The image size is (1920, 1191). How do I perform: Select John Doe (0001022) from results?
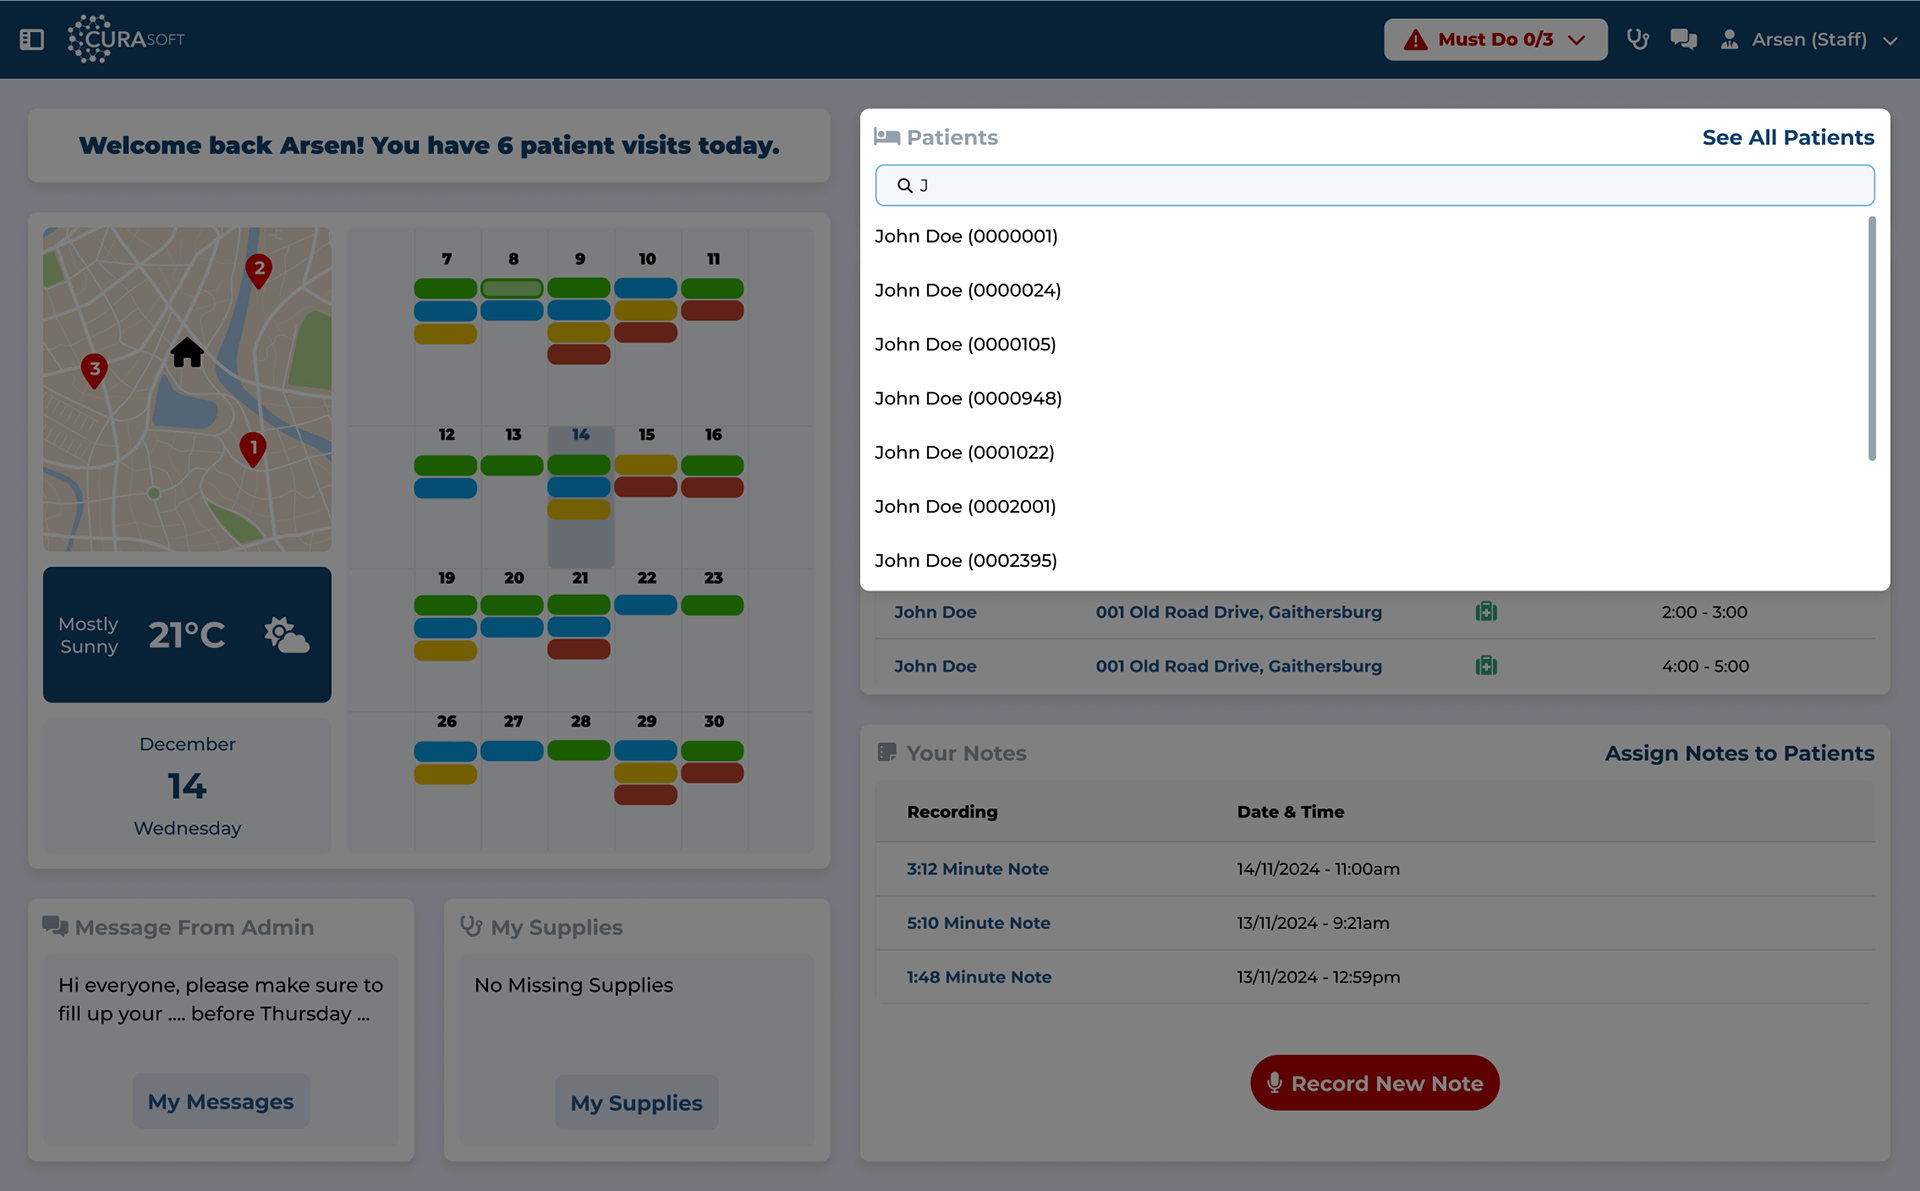coord(964,452)
